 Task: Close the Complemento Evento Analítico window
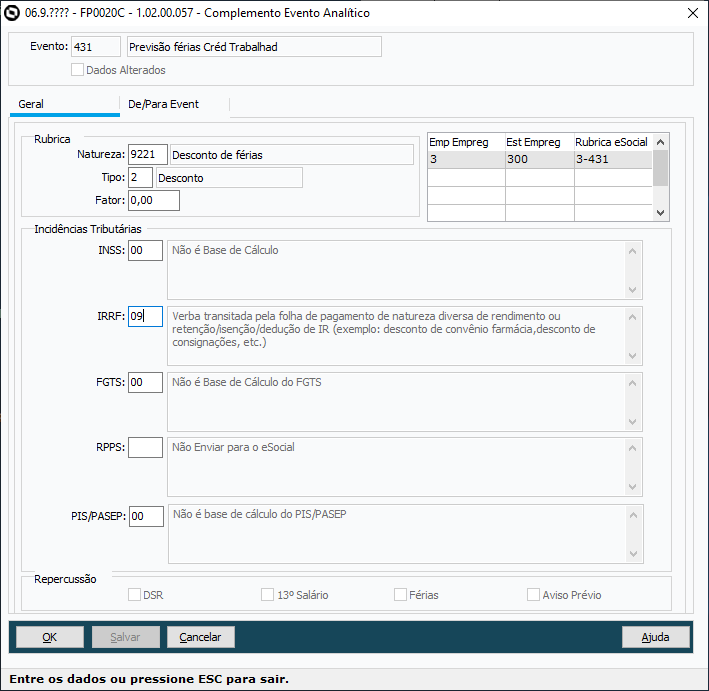point(693,13)
